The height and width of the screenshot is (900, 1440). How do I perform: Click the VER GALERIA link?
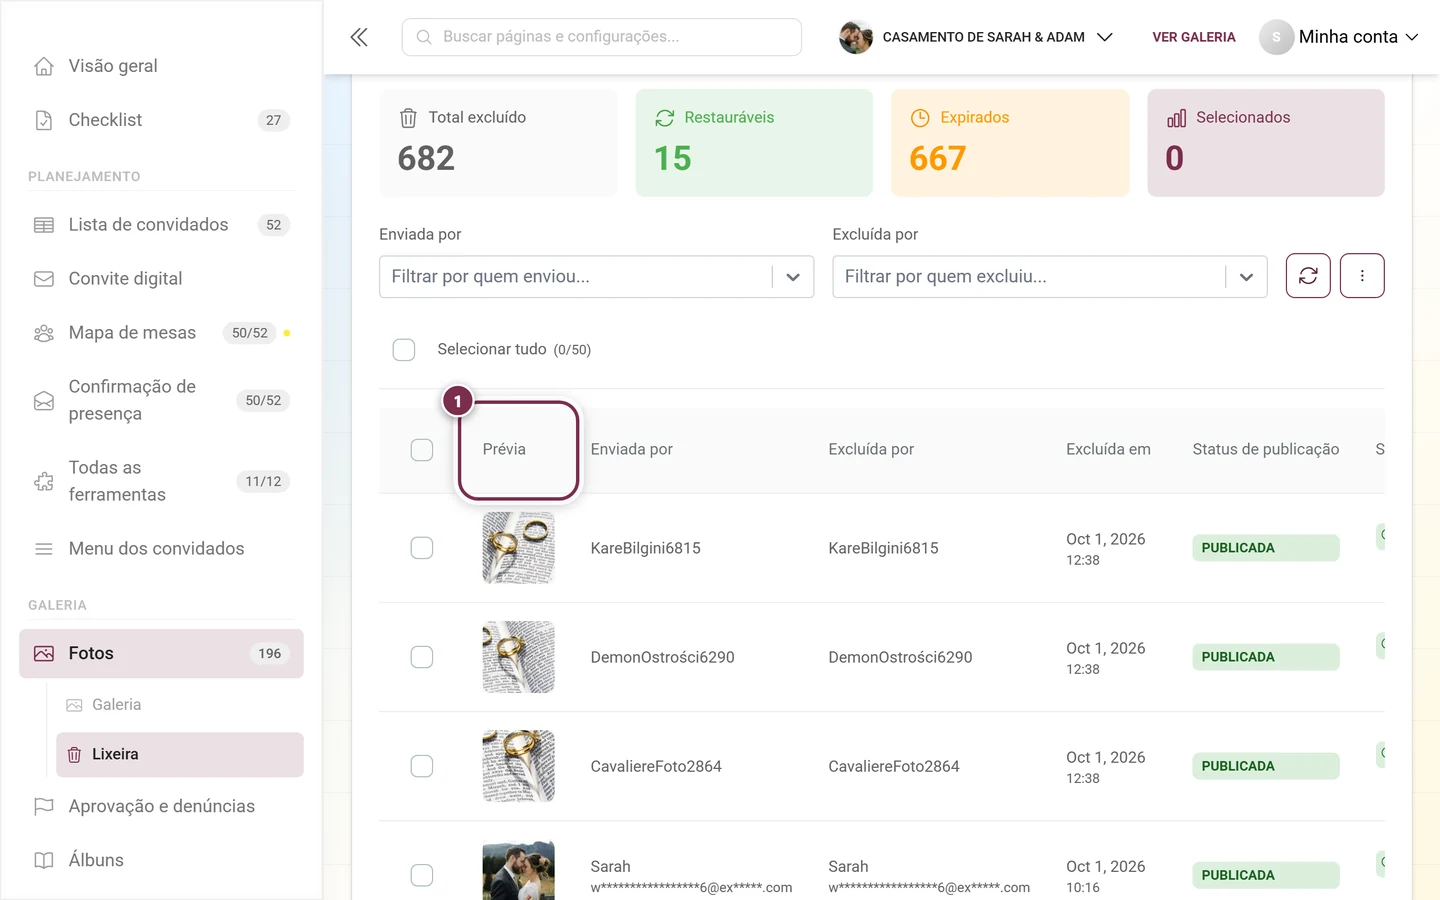[x=1194, y=37]
